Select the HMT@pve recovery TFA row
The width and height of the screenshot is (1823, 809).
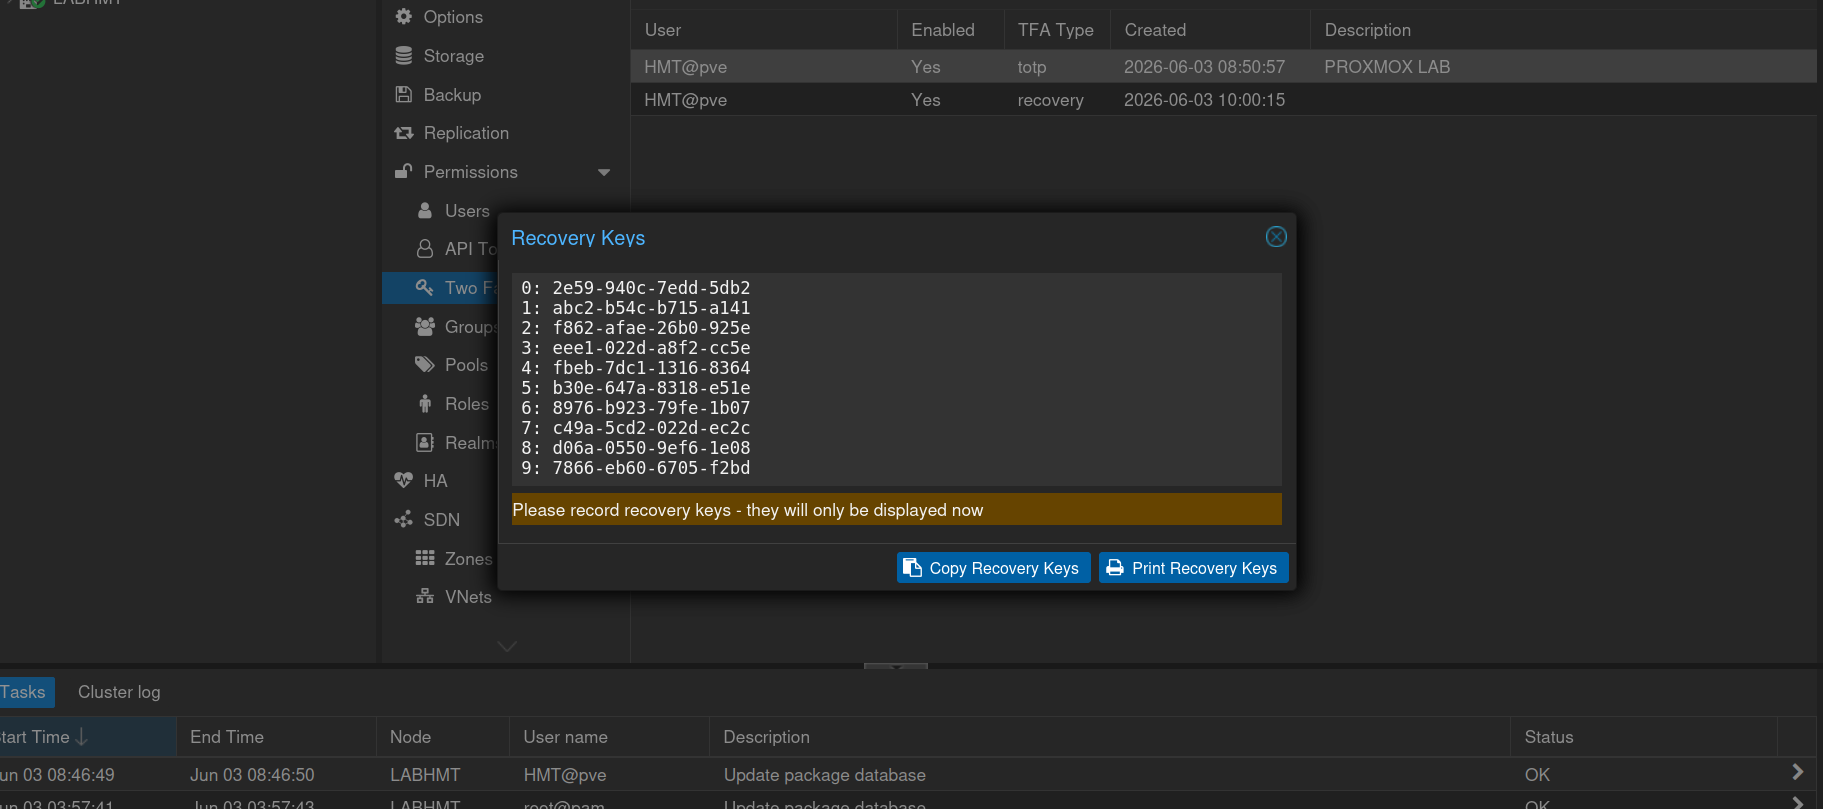[x=1223, y=100]
